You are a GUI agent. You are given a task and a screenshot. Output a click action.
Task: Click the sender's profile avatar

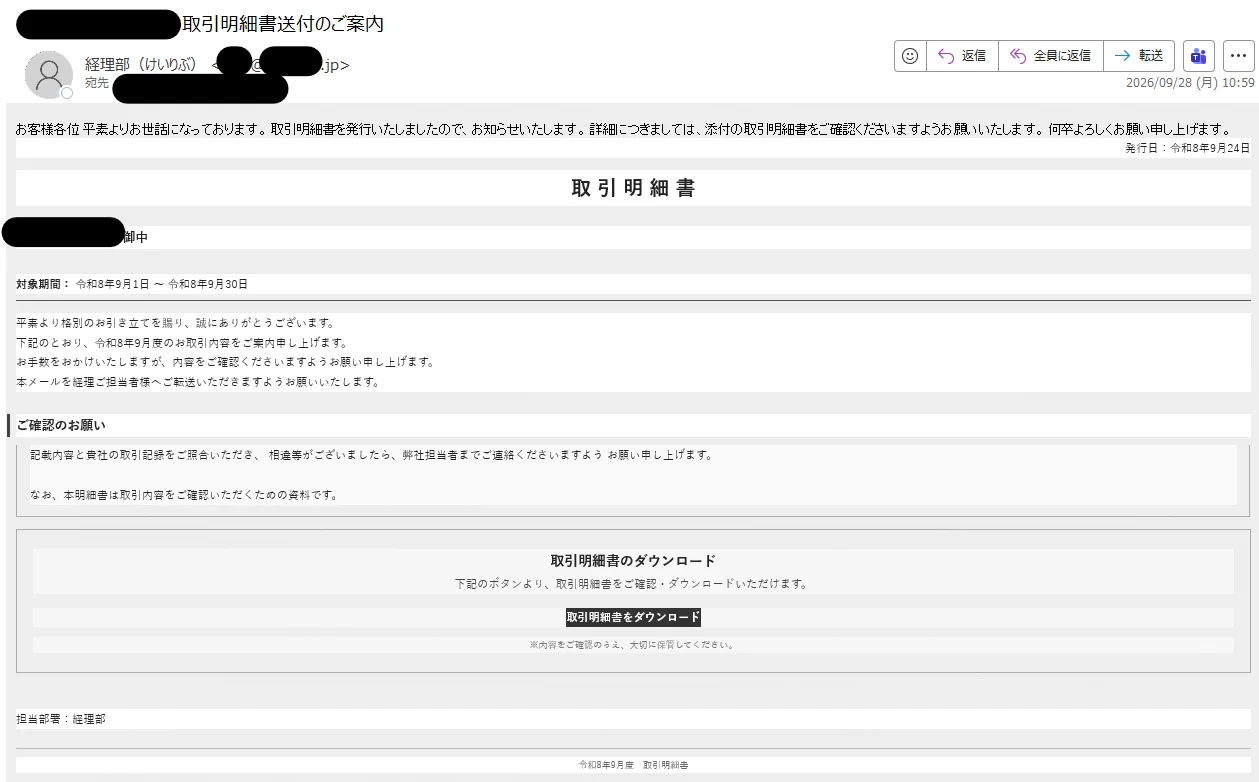pyautogui.click(x=48, y=74)
